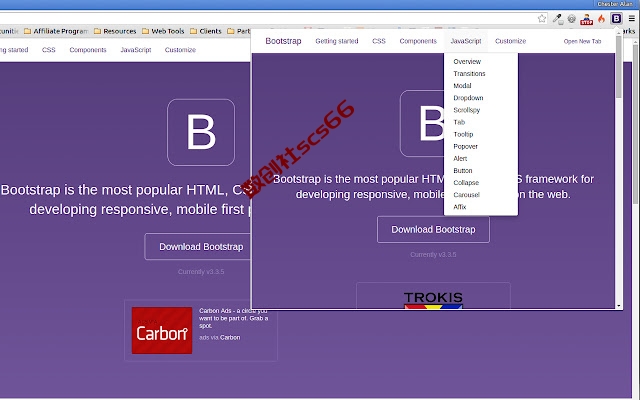Click the Bootstrap B logo on background page
The image size is (640, 400).
click(201, 132)
